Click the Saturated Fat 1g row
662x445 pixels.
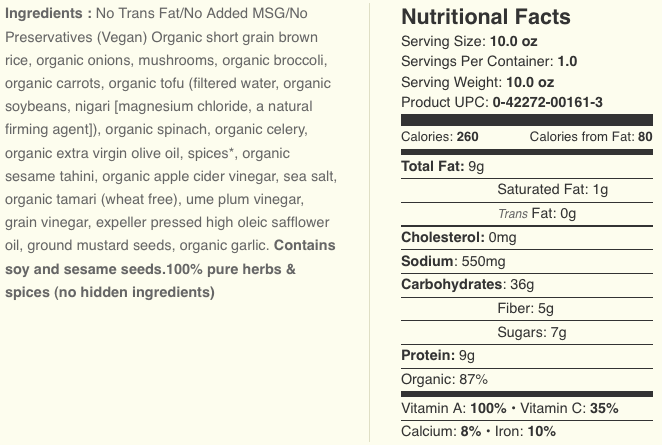(x=552, y=190)
